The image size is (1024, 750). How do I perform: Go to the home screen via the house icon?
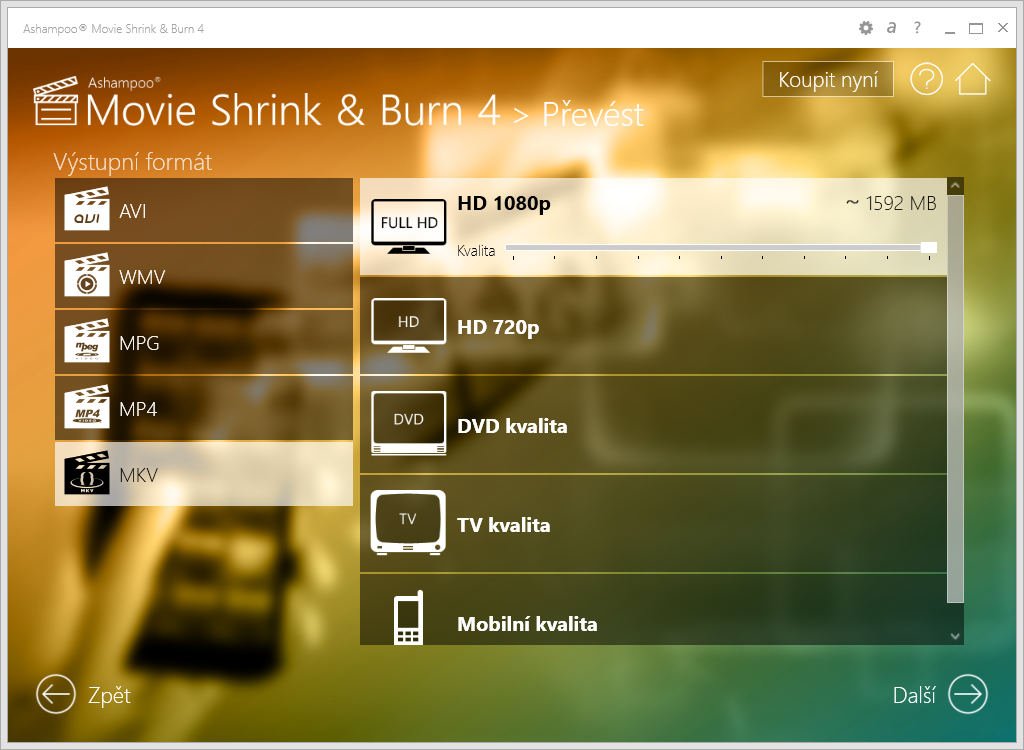972,79
